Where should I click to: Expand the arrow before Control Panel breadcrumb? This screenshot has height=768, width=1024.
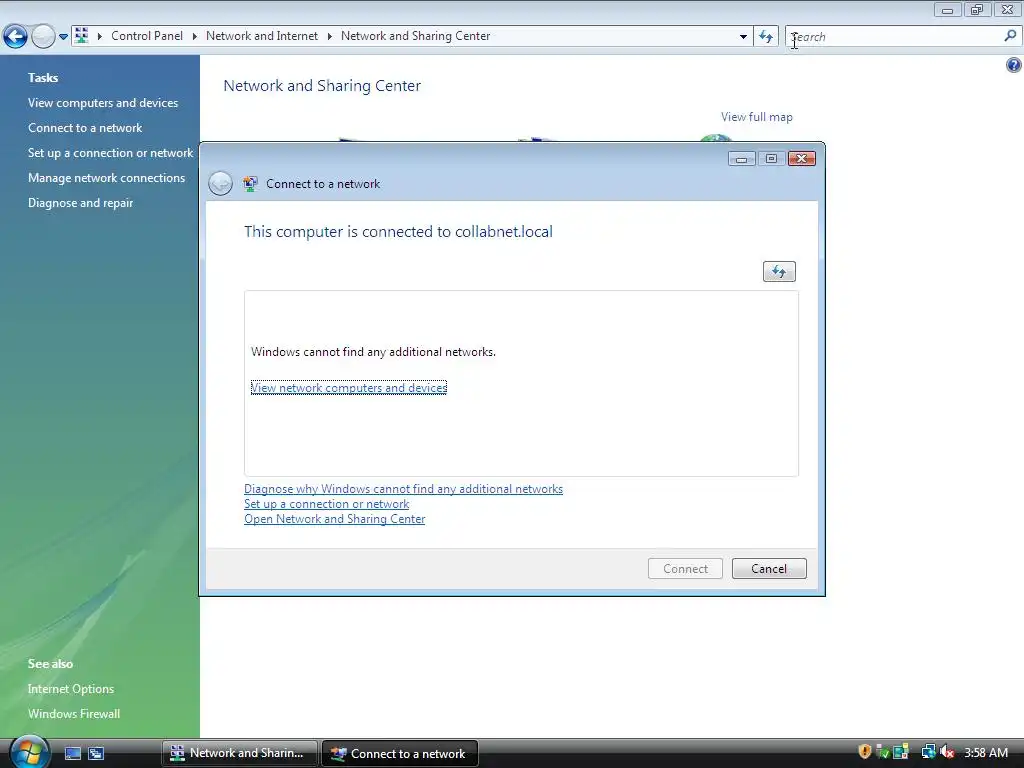tap(99, 37)
